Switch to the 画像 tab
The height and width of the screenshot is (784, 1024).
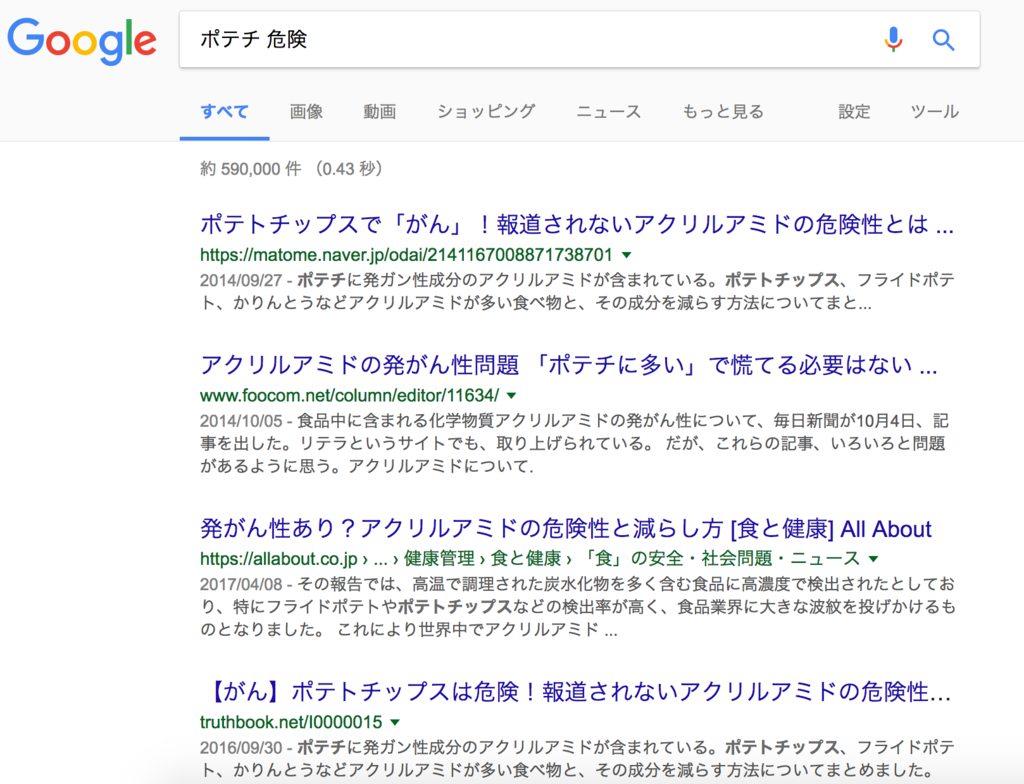coord(306,112)
